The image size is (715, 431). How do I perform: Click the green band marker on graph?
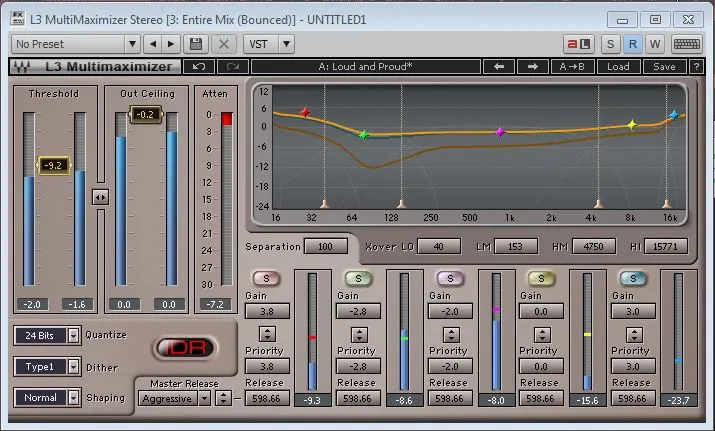point(364,135)
